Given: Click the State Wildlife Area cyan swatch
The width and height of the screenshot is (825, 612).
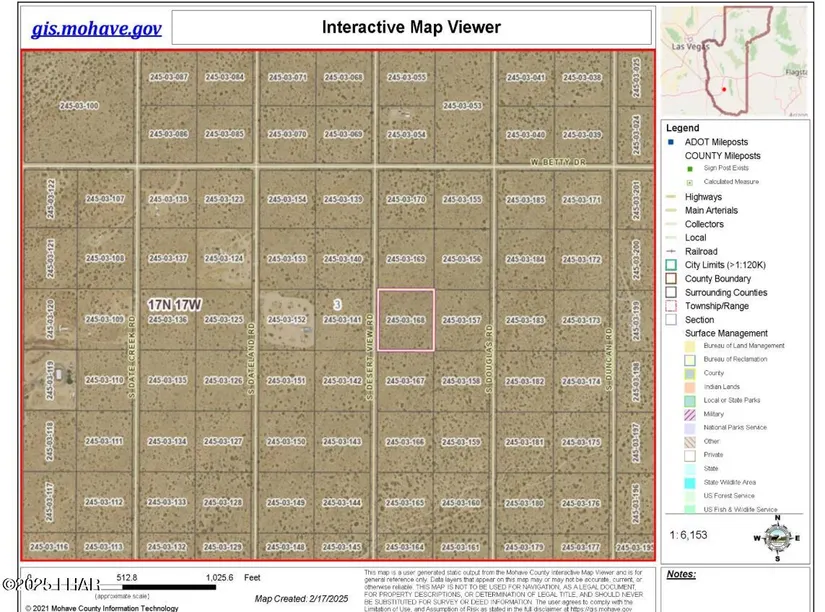Looking at the screenshot, I should [690, 482].
